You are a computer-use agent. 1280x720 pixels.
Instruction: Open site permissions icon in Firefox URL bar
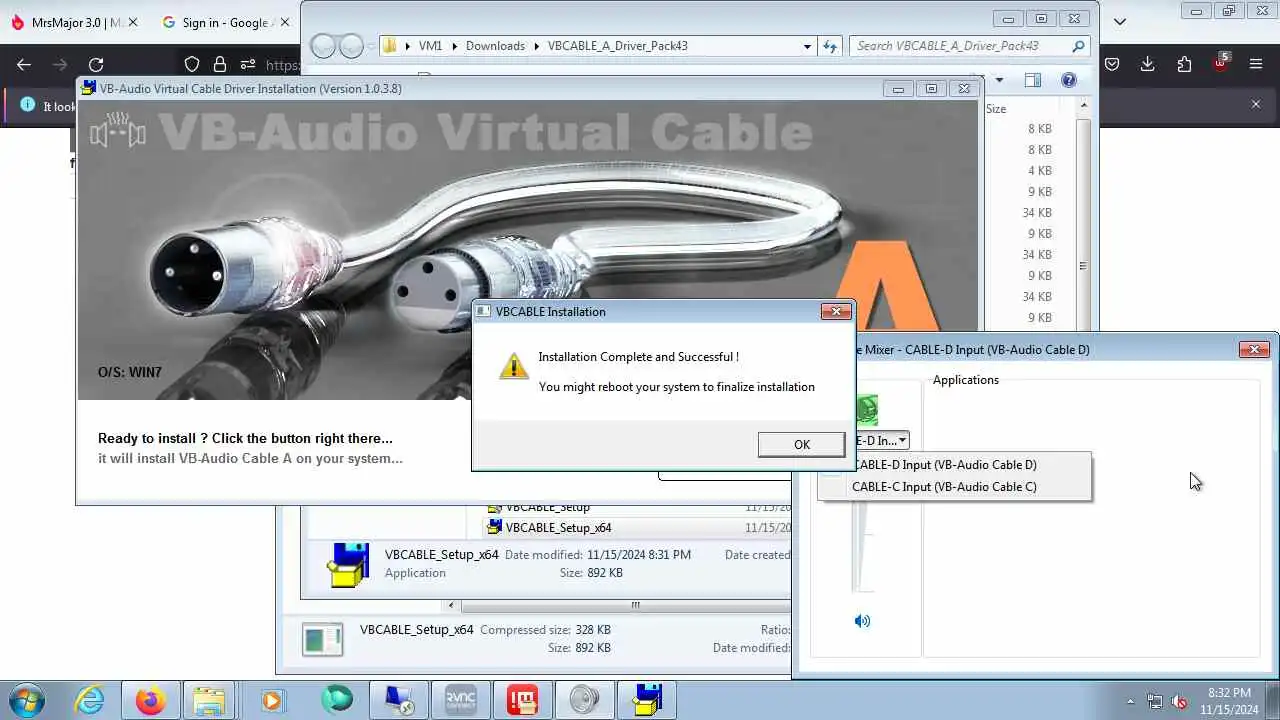pos(247,64)
